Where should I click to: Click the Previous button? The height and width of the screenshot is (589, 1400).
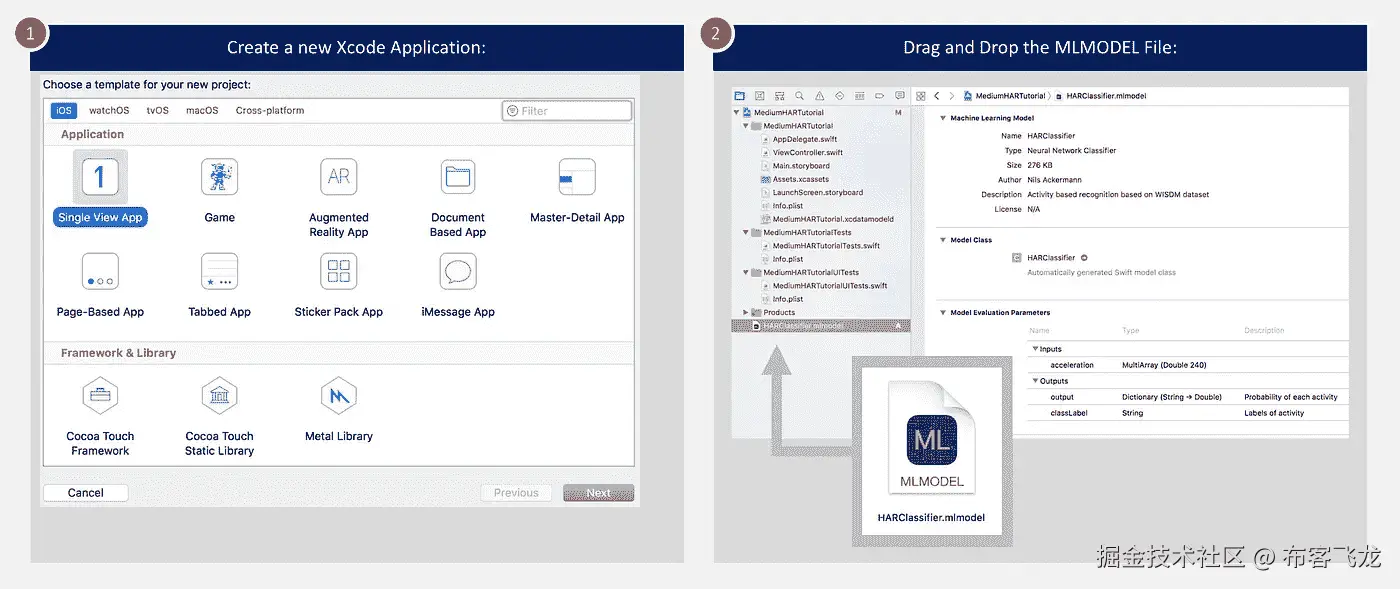click(x=516, y=492)
